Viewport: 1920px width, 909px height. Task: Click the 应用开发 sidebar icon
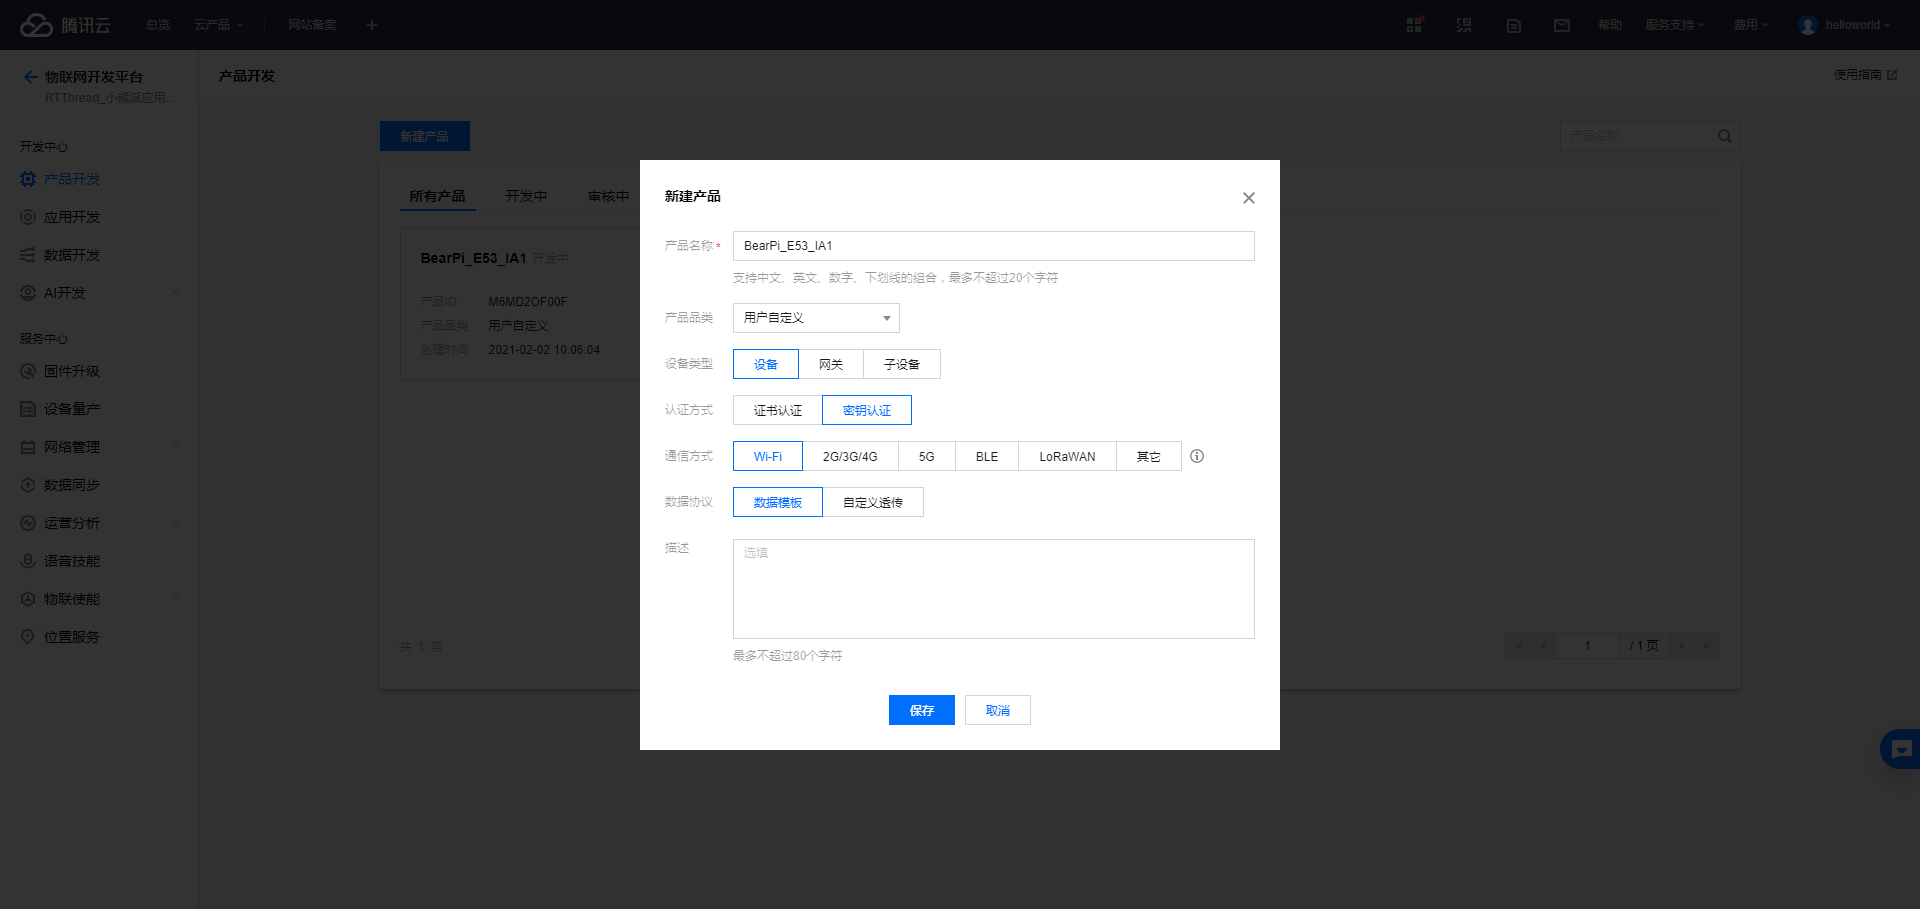tap(28, 217)
